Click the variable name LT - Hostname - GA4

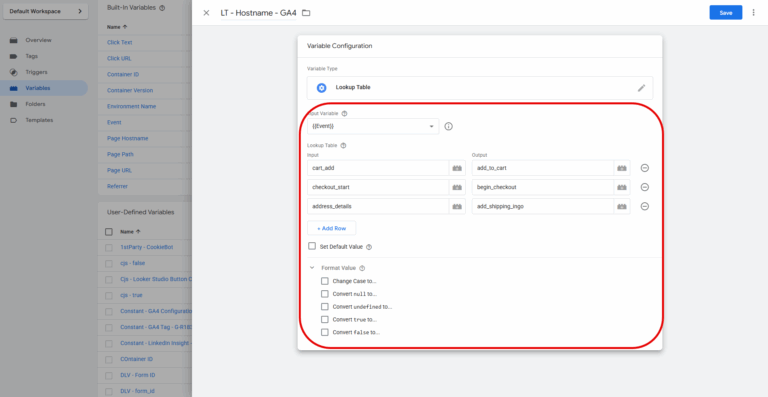(x=258, y=13)
